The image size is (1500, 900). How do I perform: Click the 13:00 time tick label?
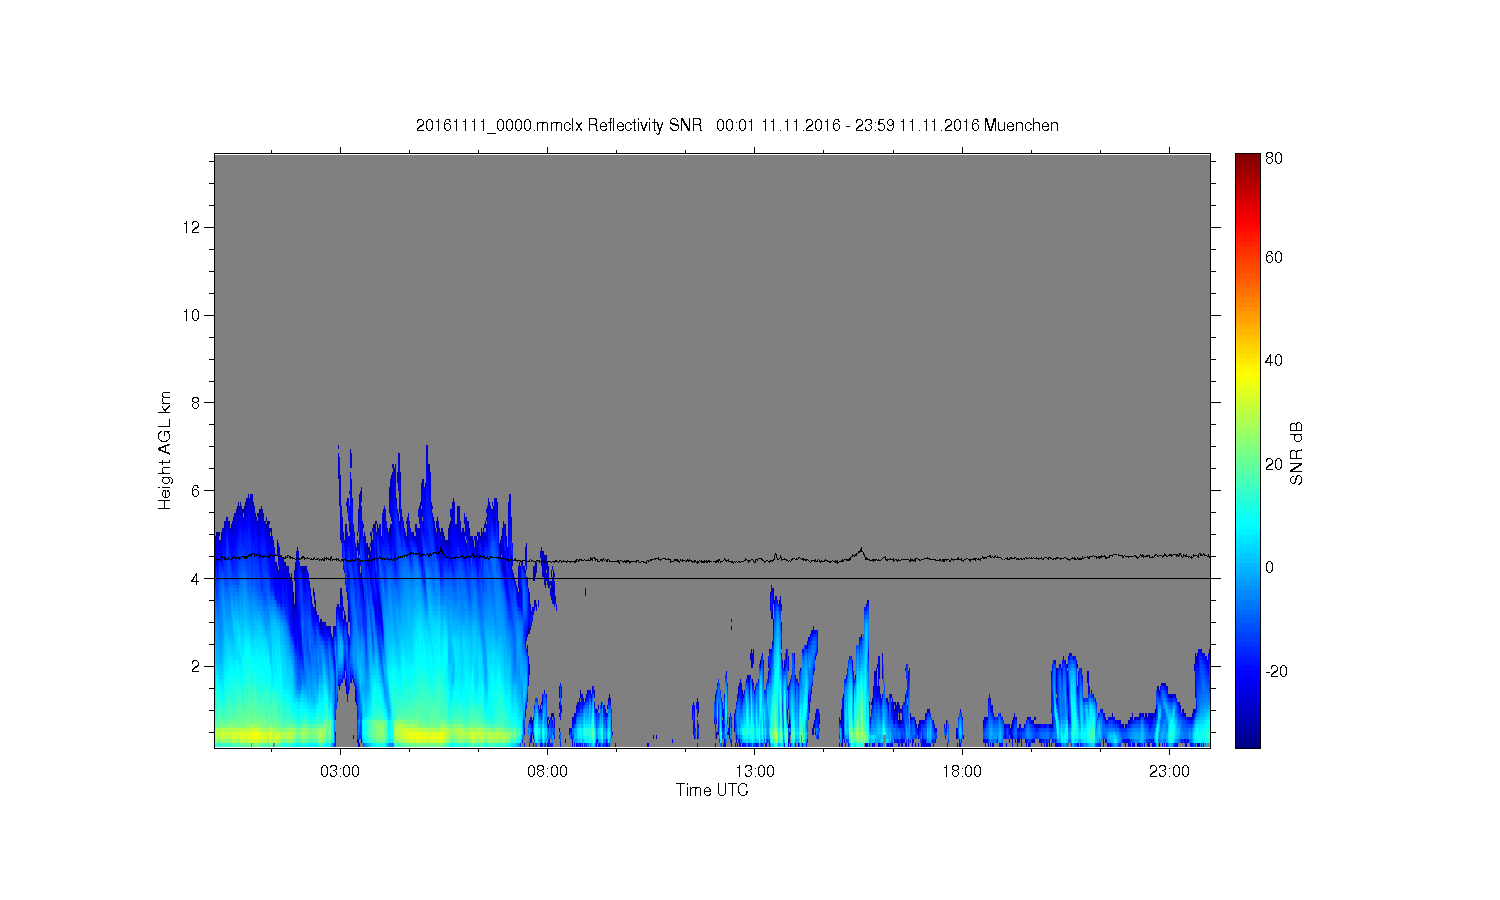click(755, 772)
